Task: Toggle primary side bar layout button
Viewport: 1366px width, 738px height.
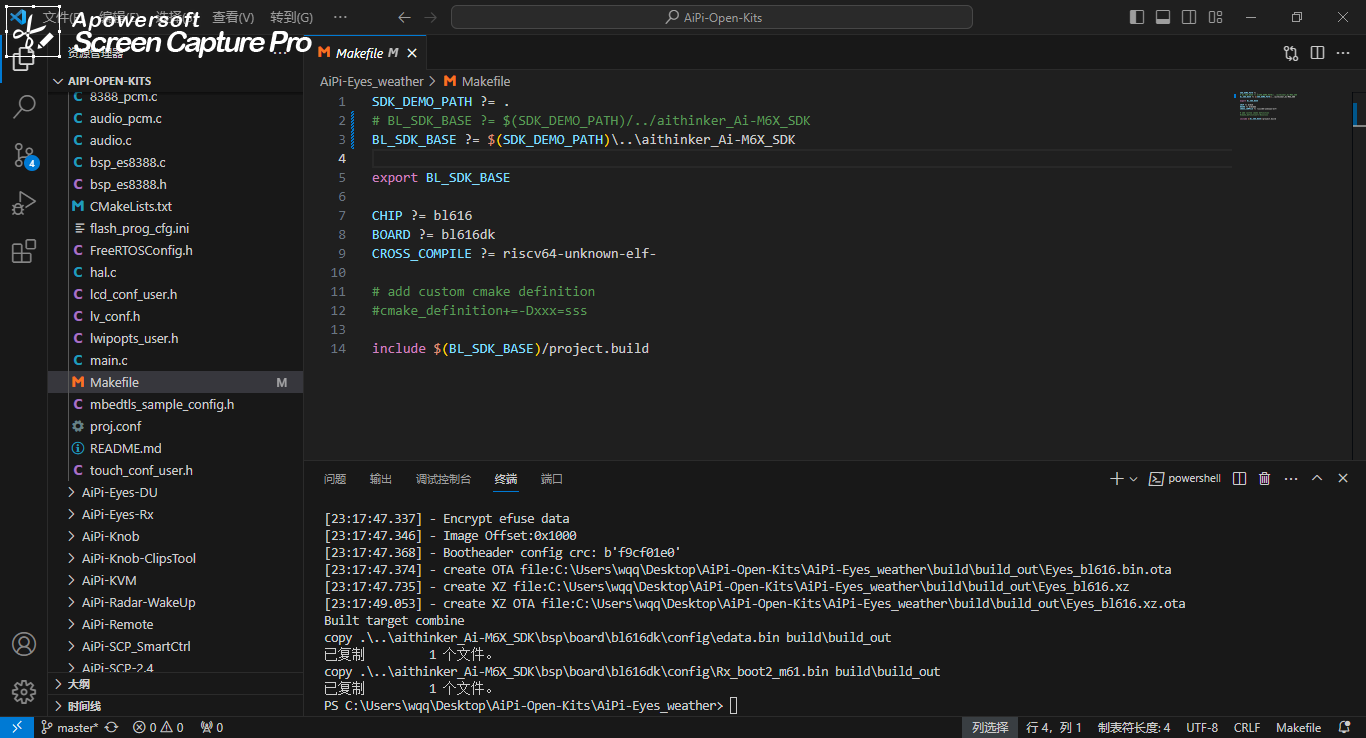Action: pos(1137,17)
